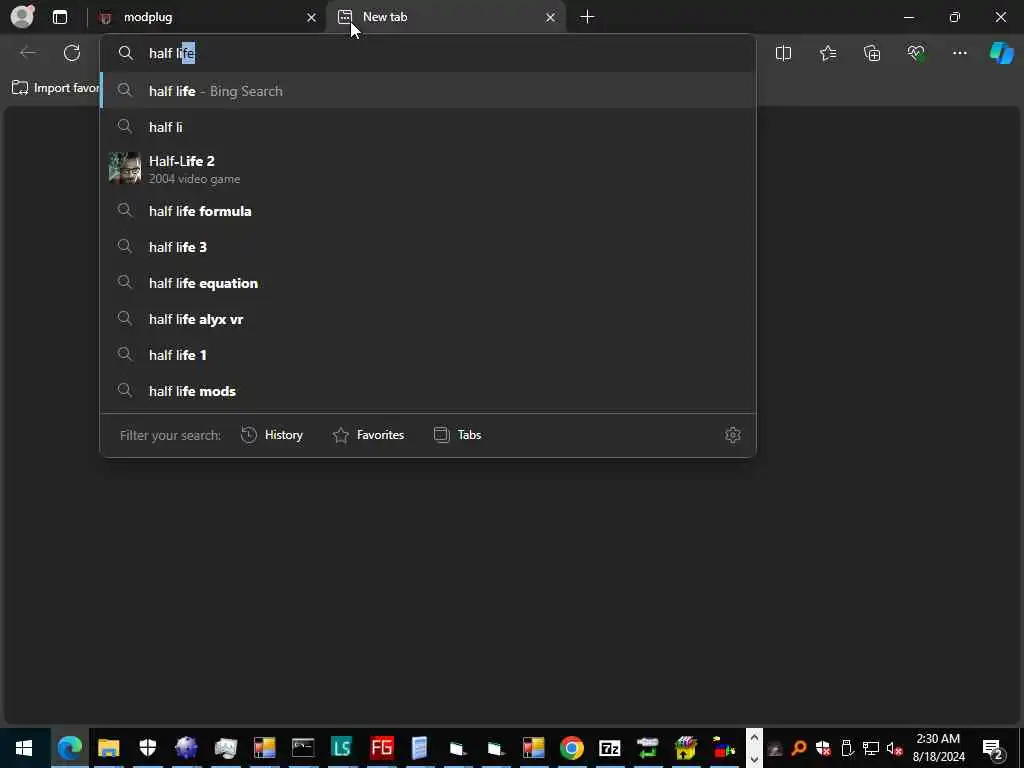Image resolution: width=1024 pixels, height=768 pixels.
Task: Open WinRAR icon in the taskbar
Action: [686, 748]
